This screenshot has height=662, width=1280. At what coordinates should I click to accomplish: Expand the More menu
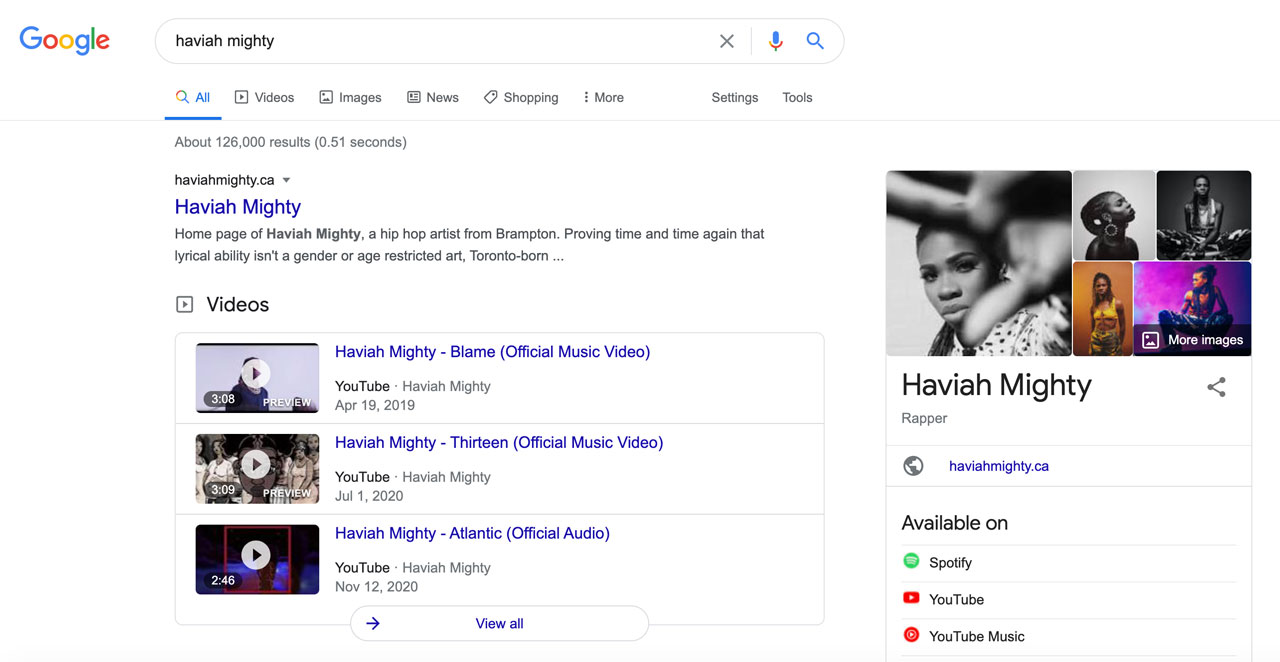603,97
